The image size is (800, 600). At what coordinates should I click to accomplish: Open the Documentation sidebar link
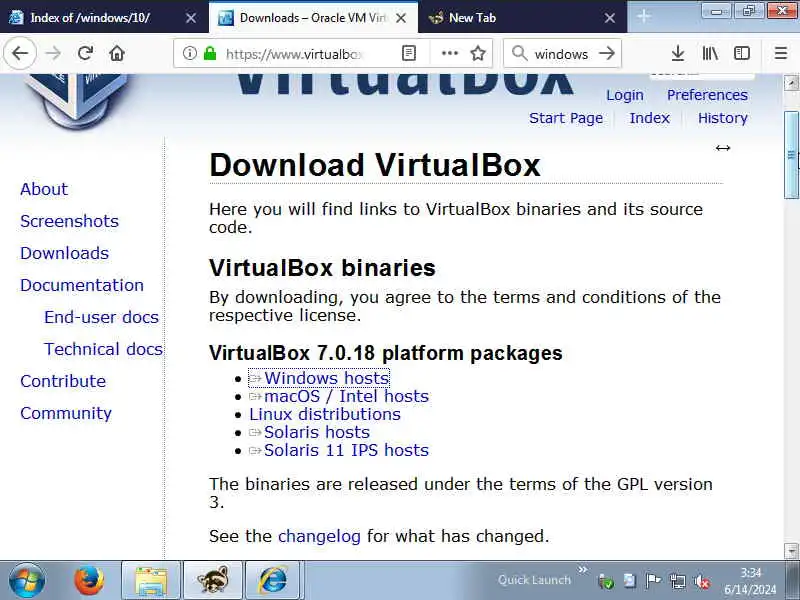82,285
